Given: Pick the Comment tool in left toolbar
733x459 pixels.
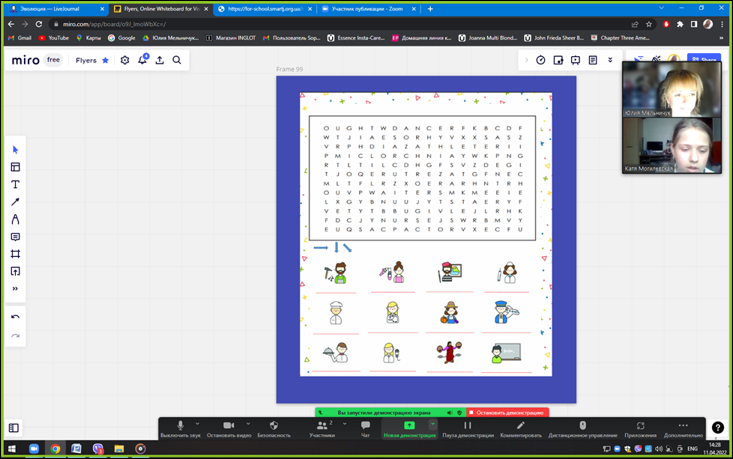Looking at the screenshot, I should (15, 237).
